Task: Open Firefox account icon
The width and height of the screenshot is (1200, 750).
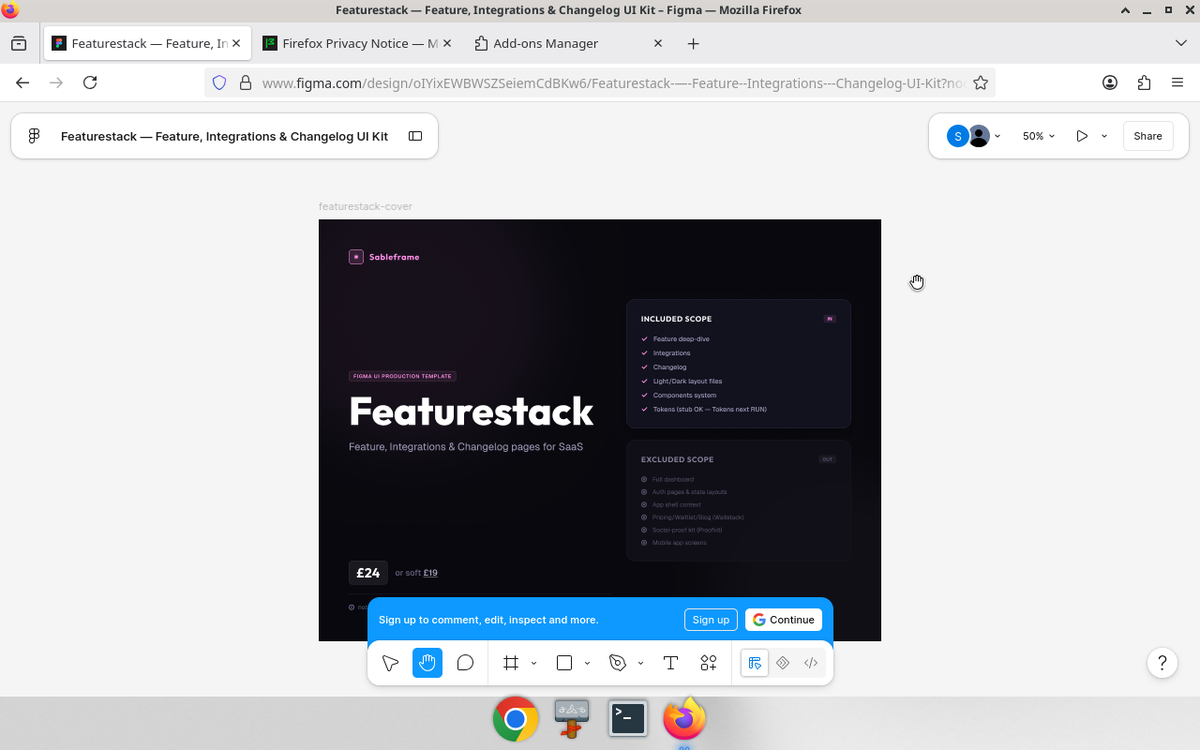Action: (x=1110, y=83)
